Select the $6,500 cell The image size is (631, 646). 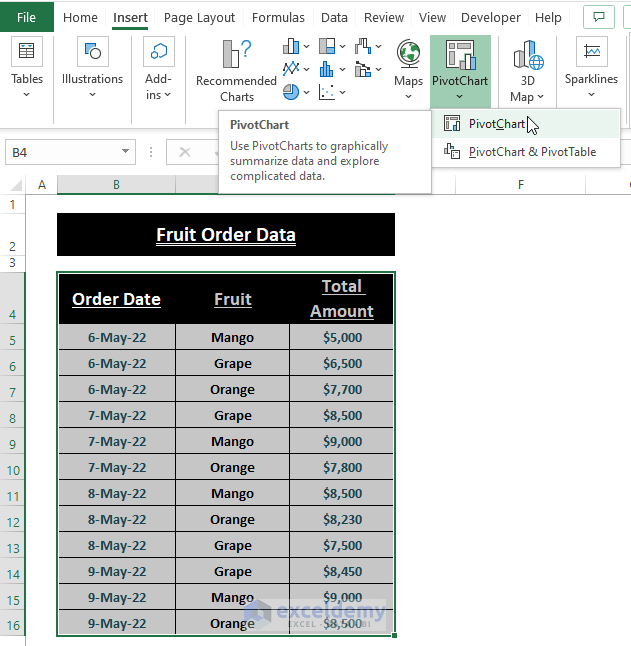[x=342, y=363]
